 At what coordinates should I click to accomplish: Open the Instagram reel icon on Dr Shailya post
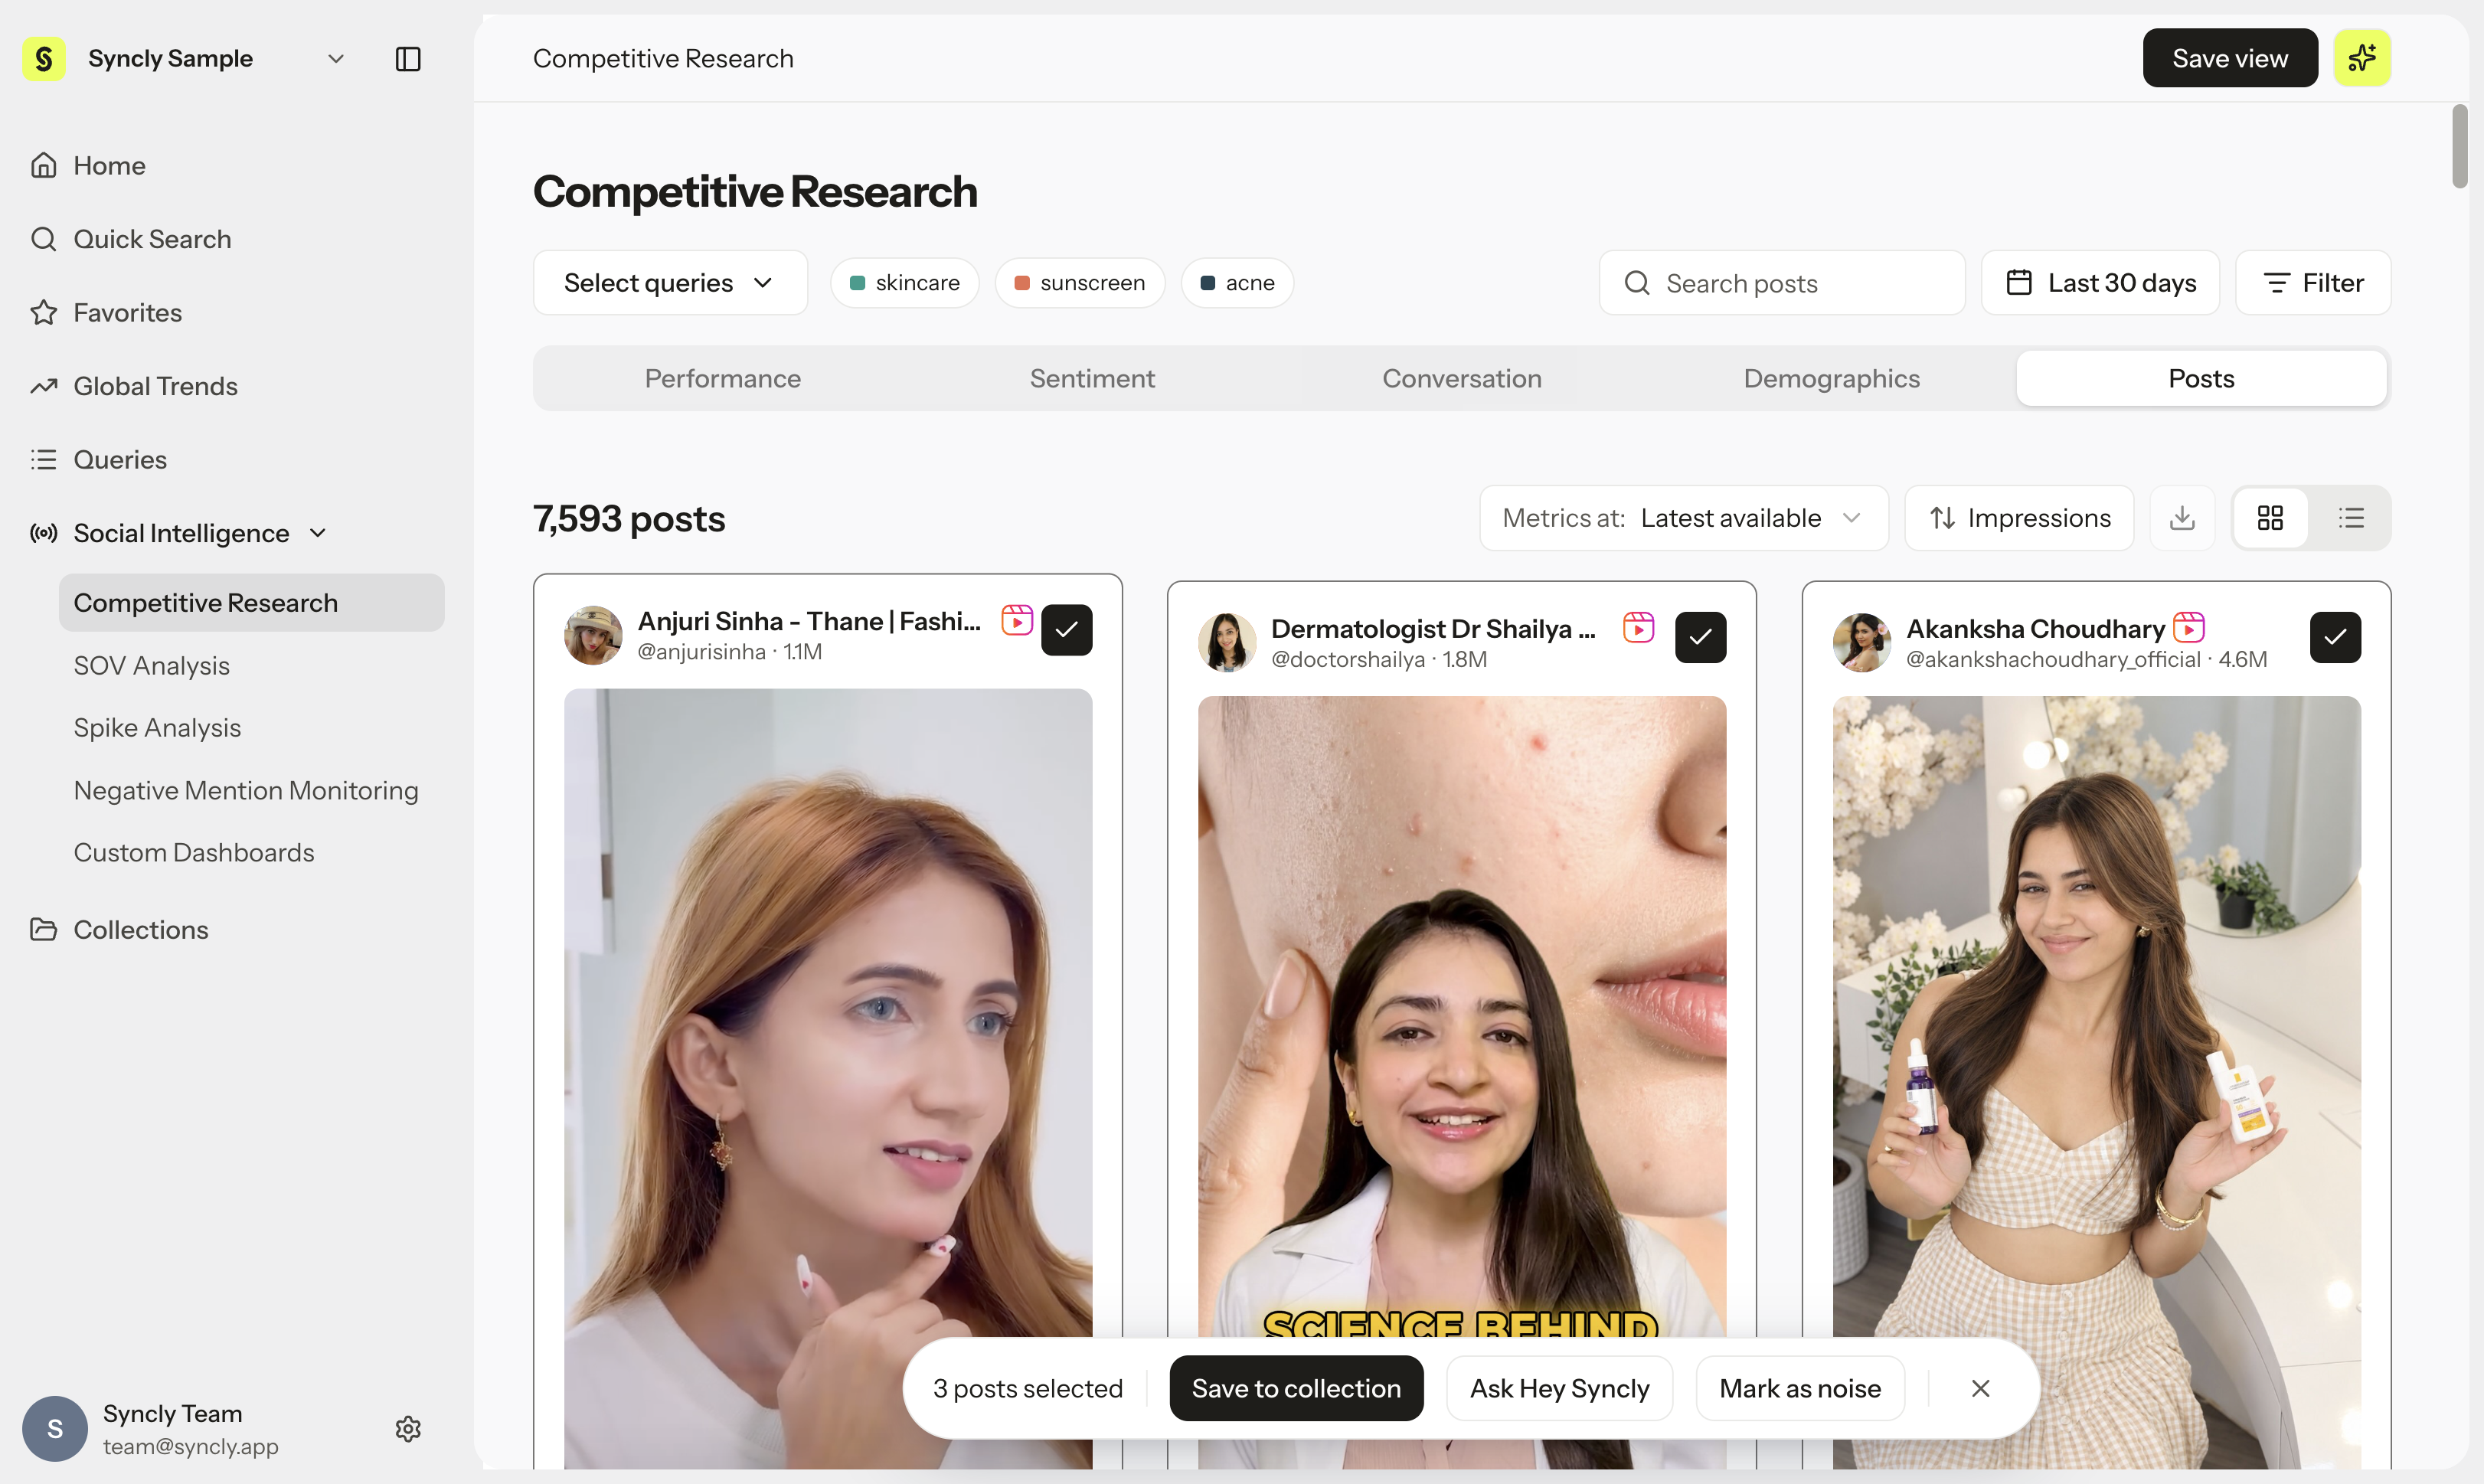pos(1639,627)
